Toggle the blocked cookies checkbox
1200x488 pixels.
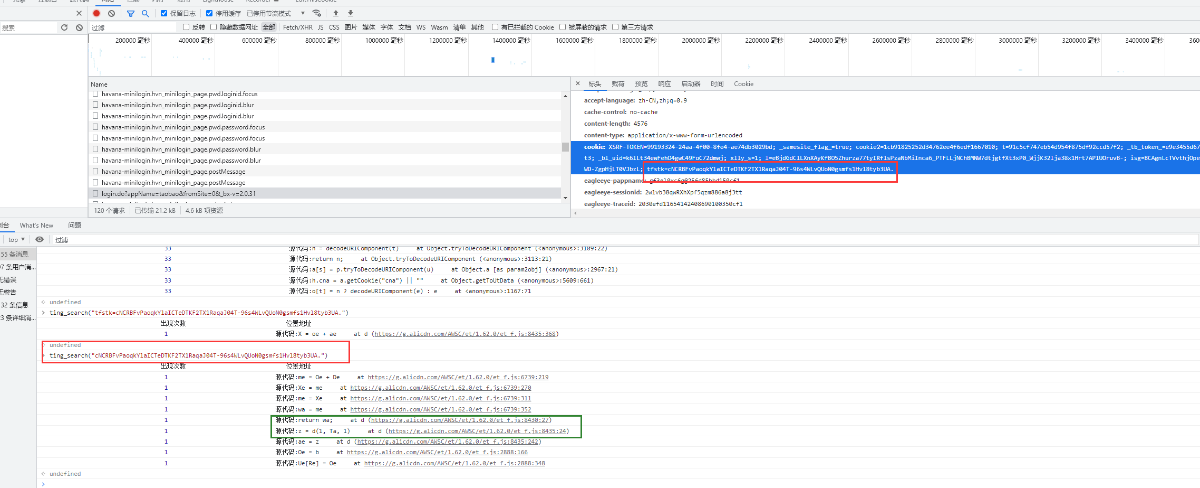click(495, 27)
